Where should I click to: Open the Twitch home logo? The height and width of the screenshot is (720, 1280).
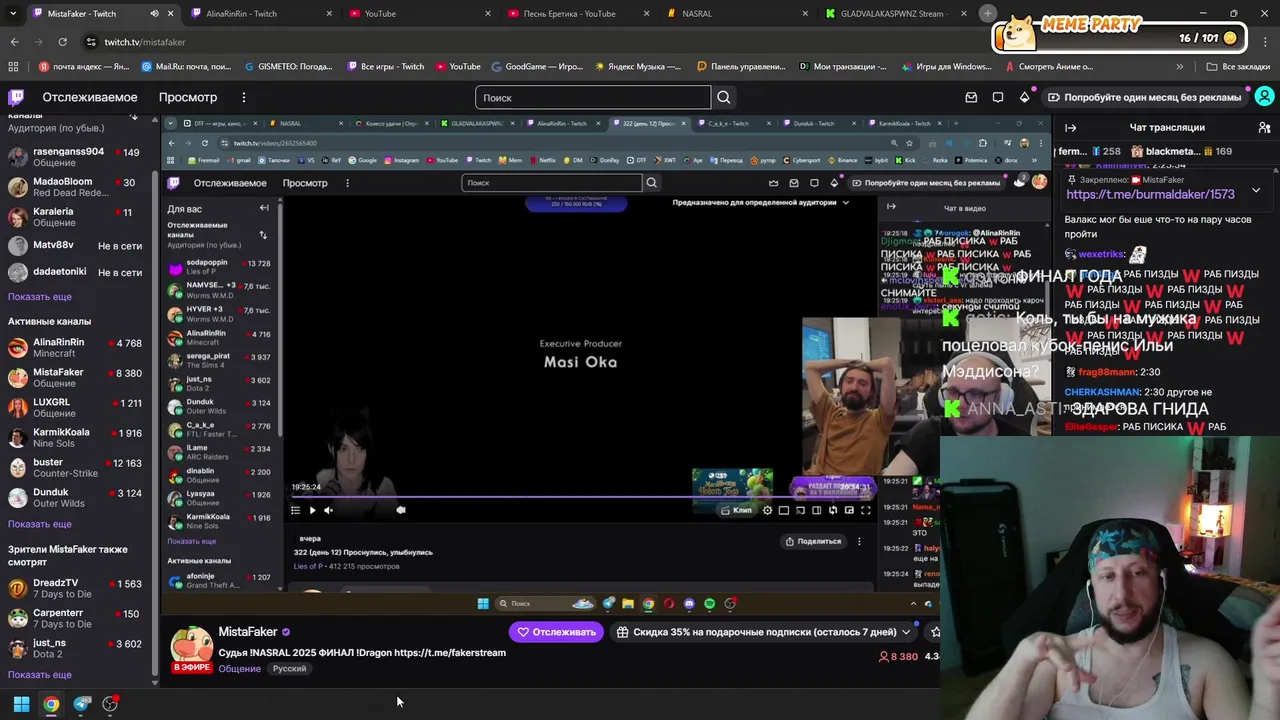pos(16,97)
